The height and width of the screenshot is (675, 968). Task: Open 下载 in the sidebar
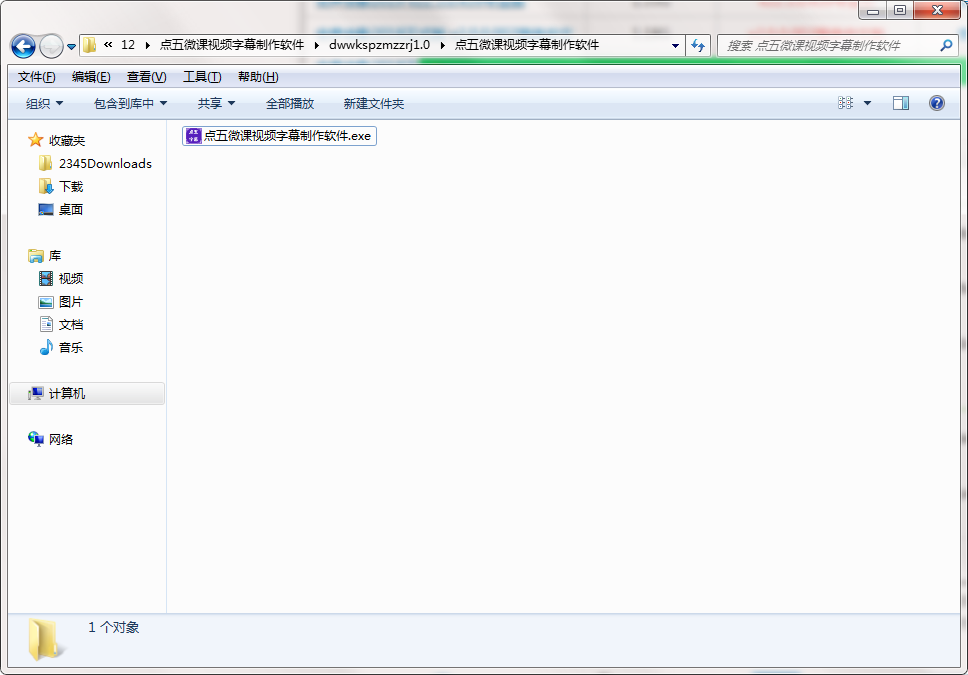71,187
